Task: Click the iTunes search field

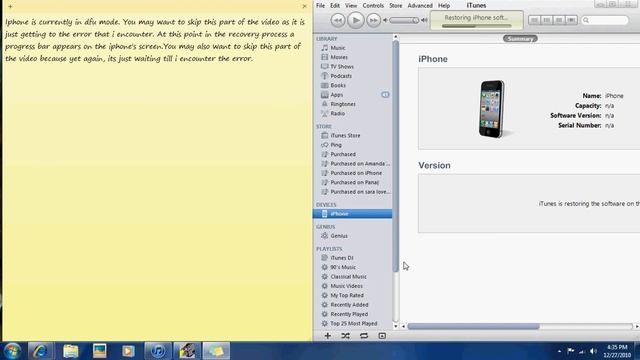Action: [x=605, y=20]
